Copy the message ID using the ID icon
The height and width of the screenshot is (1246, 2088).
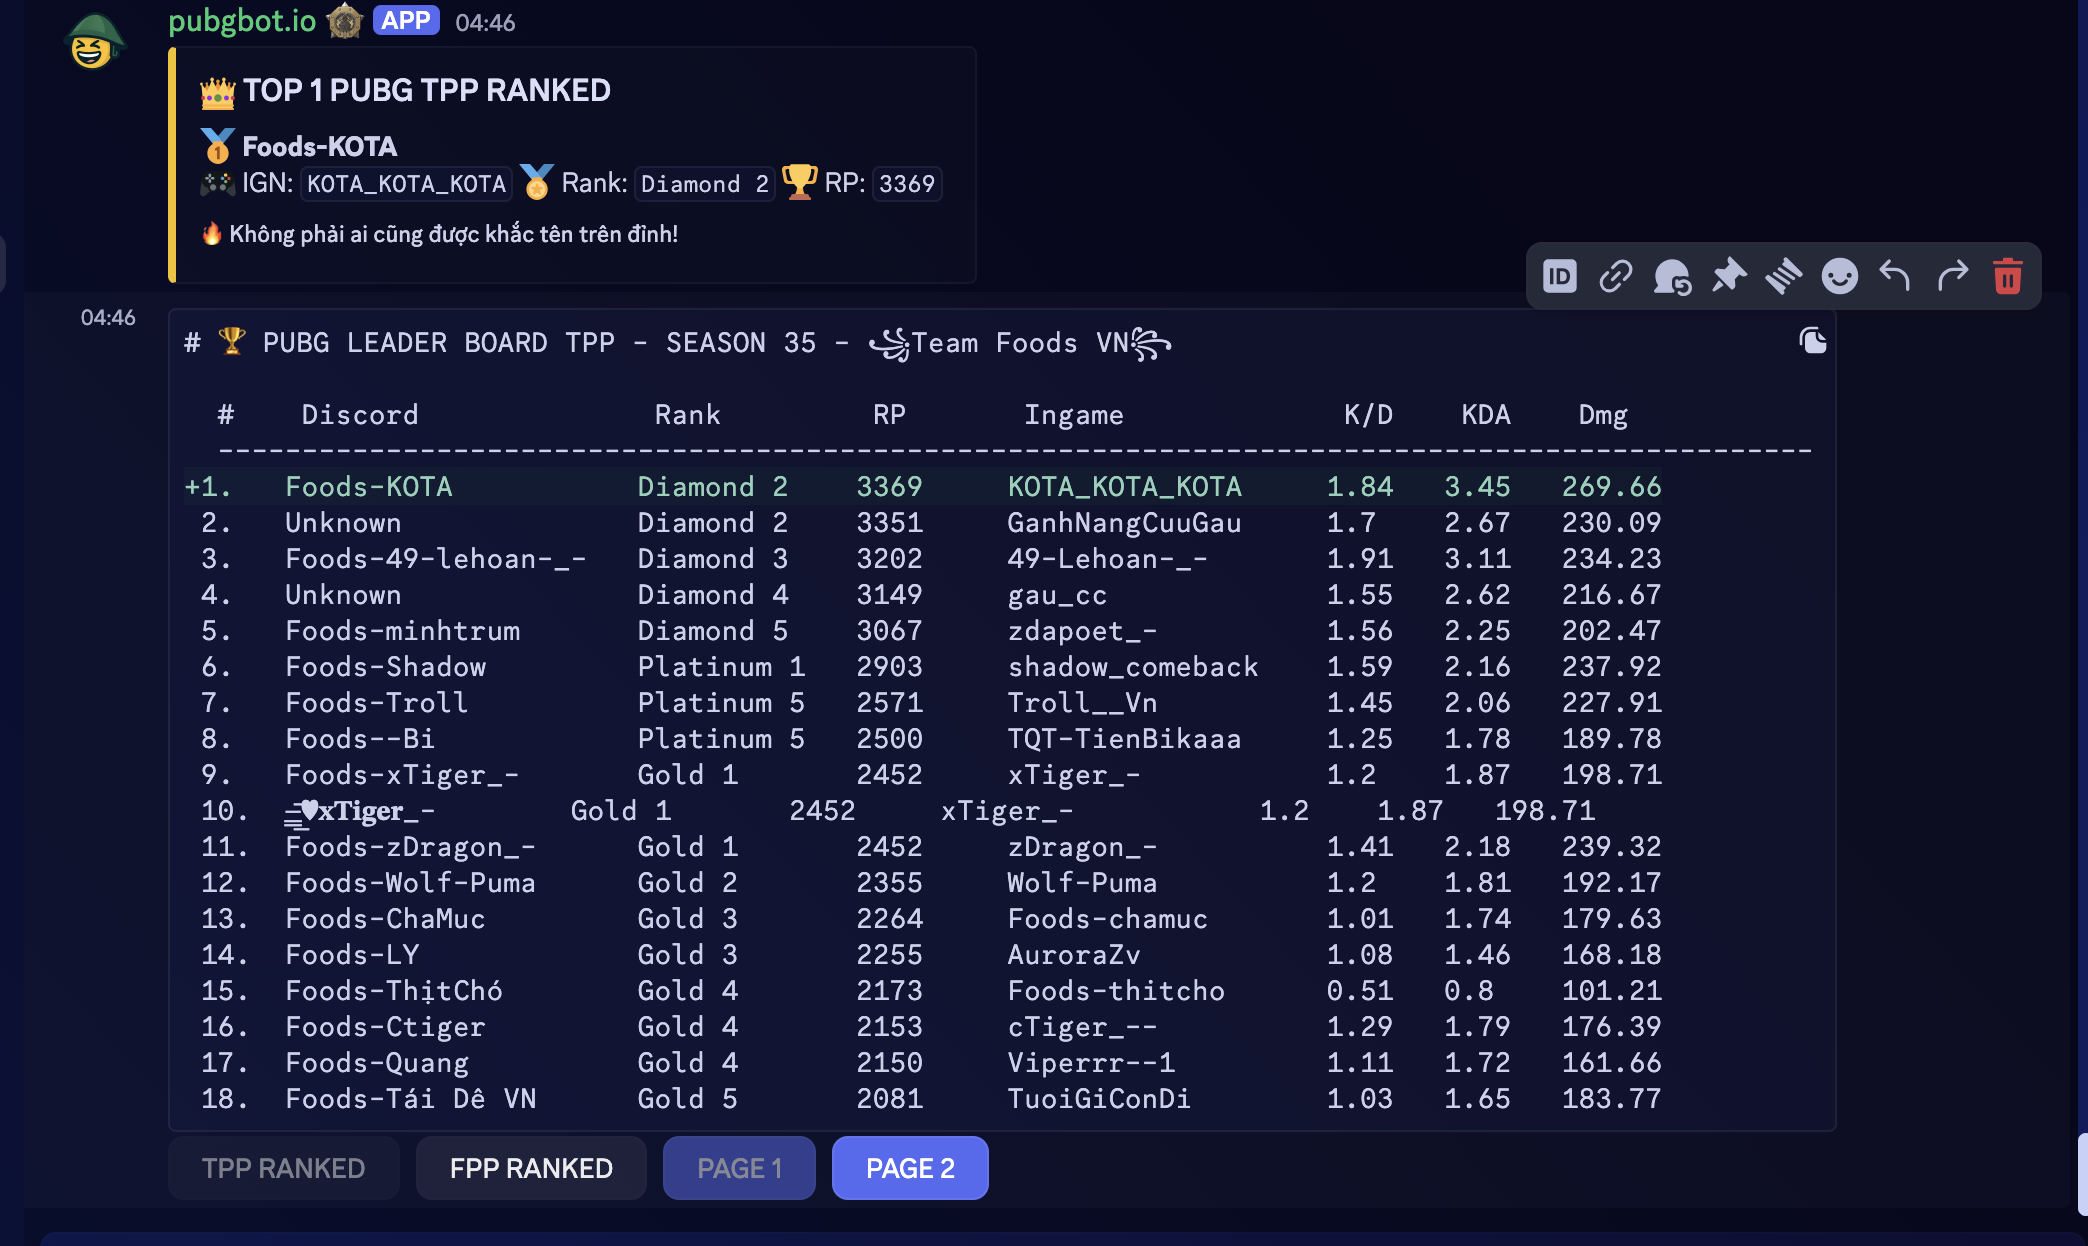(1562, 276)
